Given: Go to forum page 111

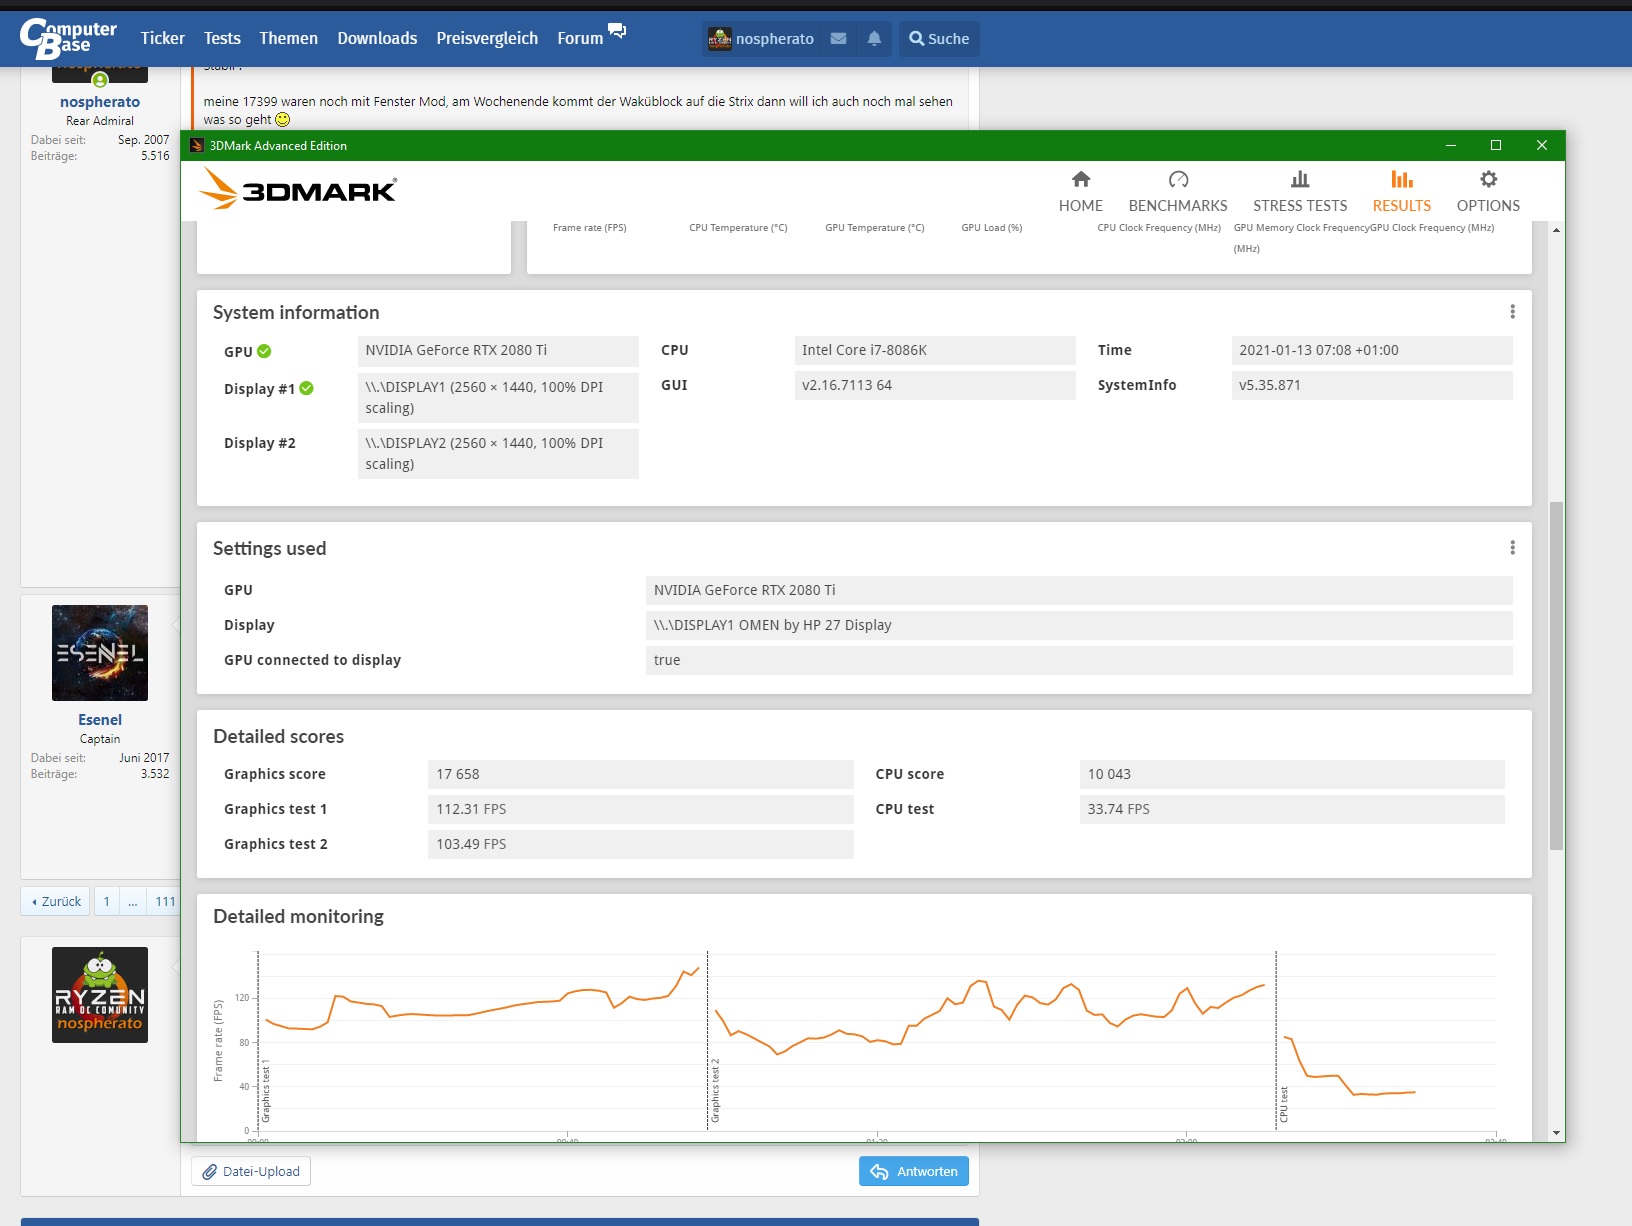Looking at the screenshot, I should (165, 901).
